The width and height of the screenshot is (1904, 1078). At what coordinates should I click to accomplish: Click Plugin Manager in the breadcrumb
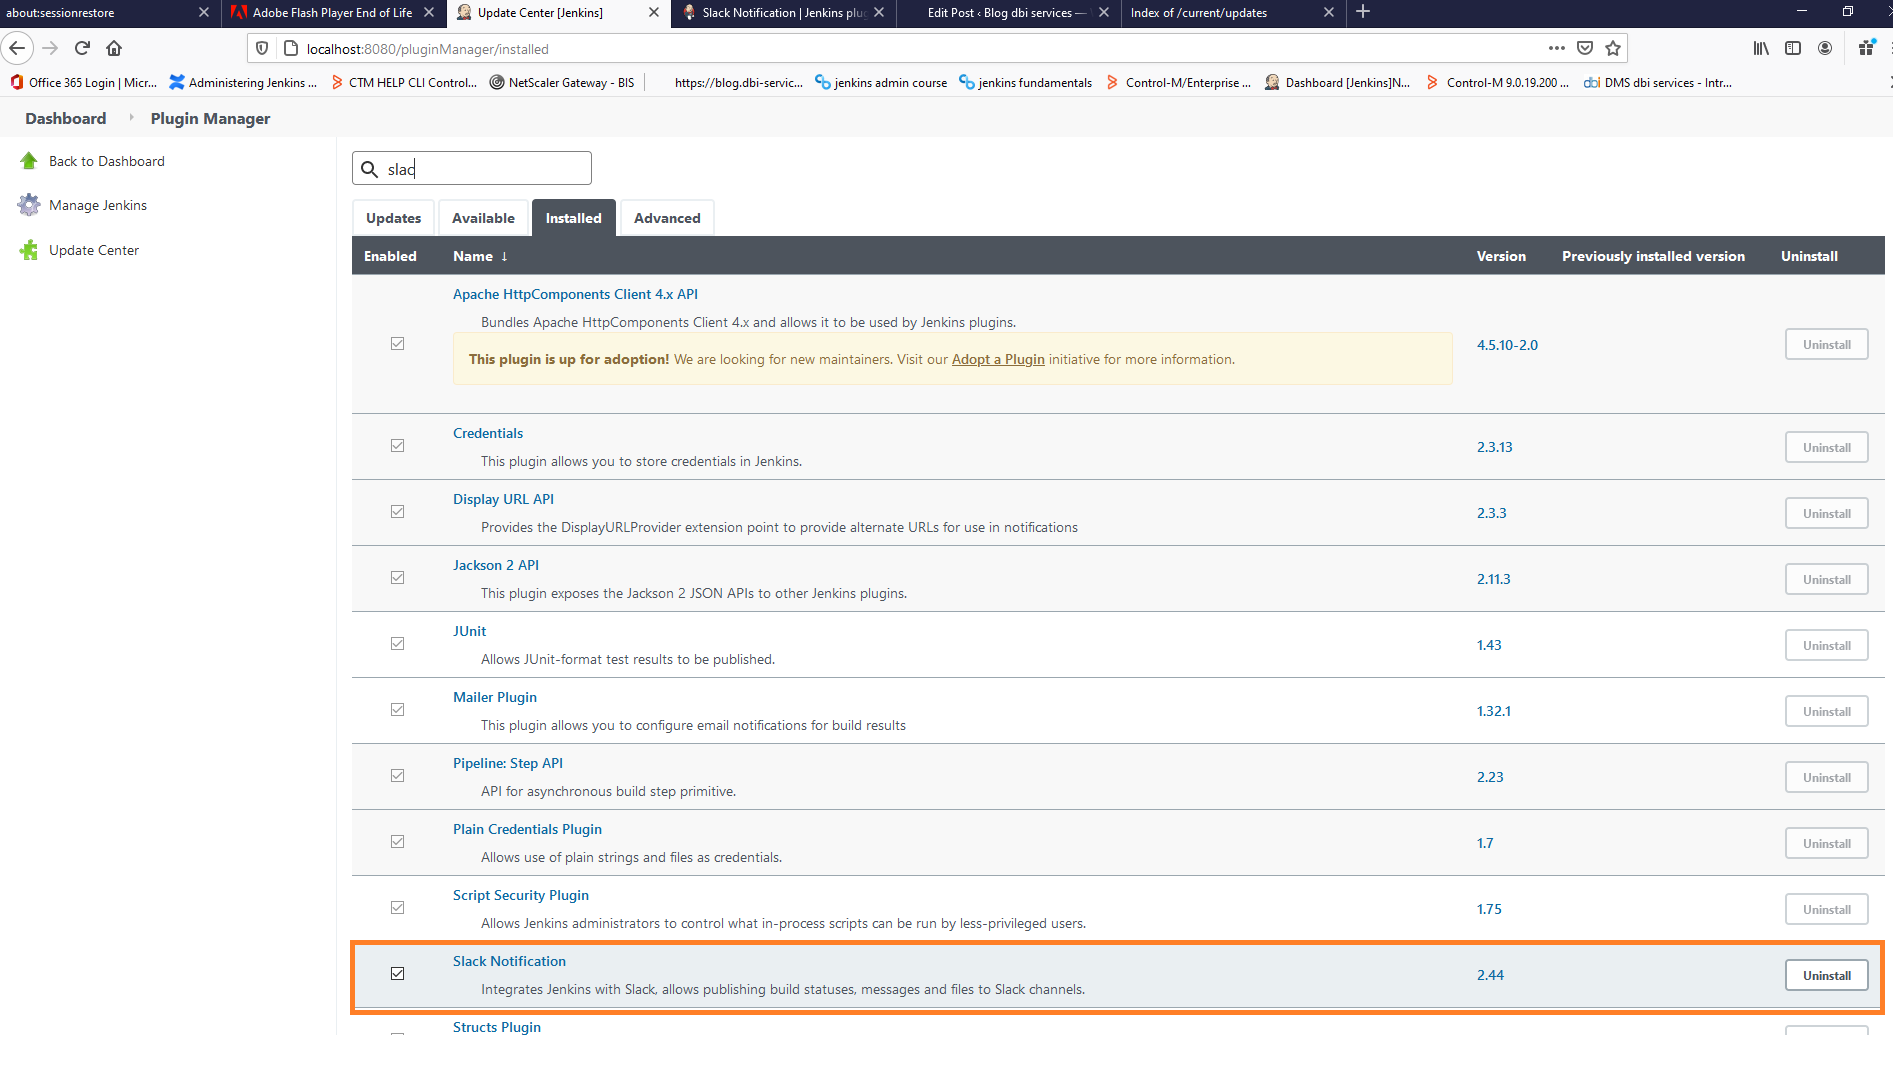pyautogui.click(x=210, y=118)
